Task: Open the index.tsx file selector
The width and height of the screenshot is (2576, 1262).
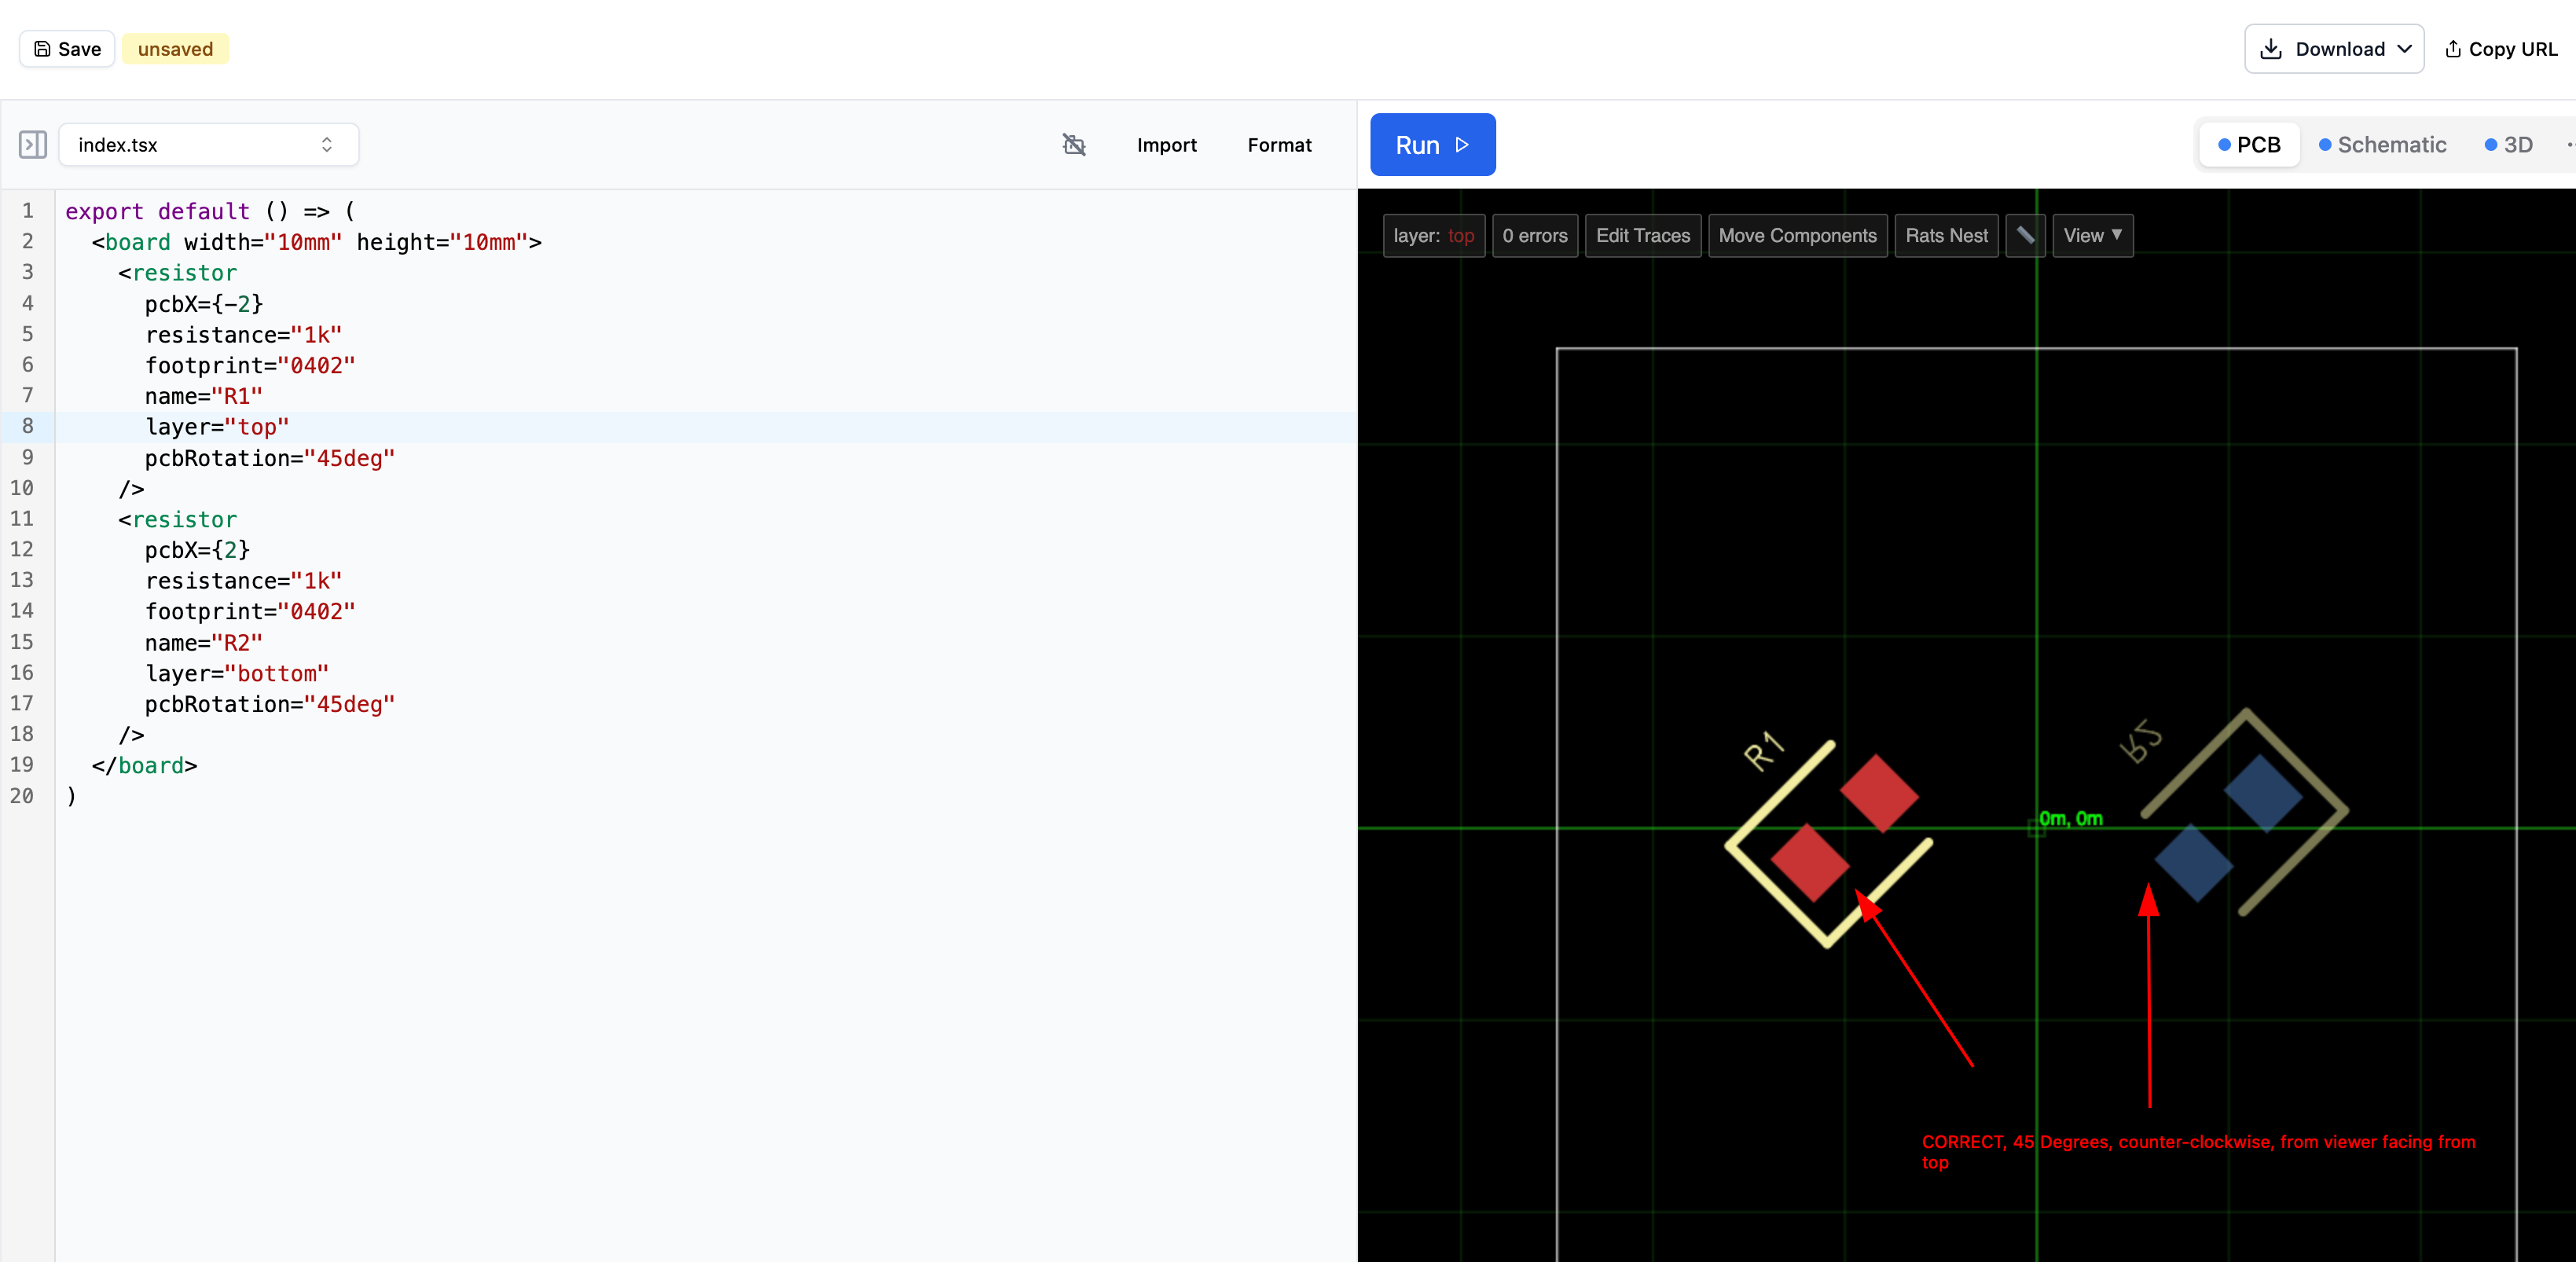Action: [x=208, y=145]
